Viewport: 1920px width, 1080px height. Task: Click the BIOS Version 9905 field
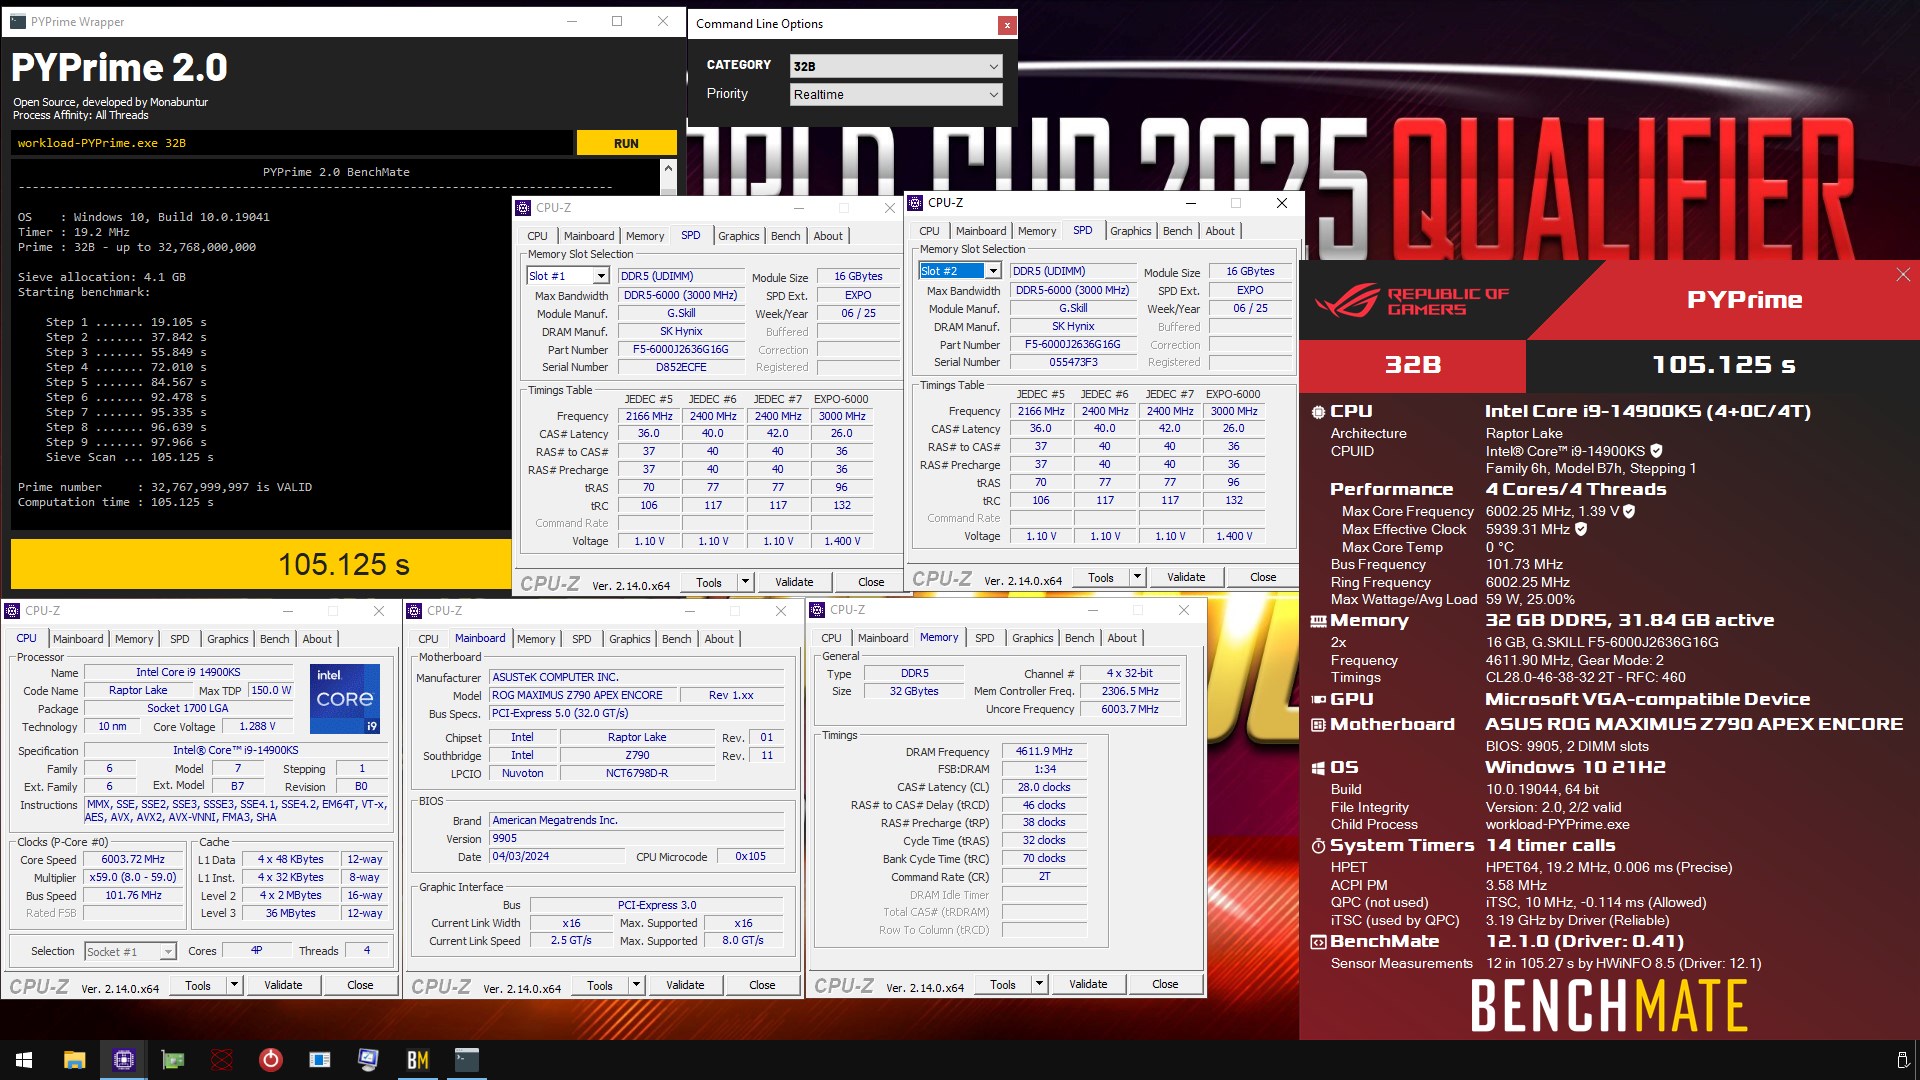click(x=636, y=838)
